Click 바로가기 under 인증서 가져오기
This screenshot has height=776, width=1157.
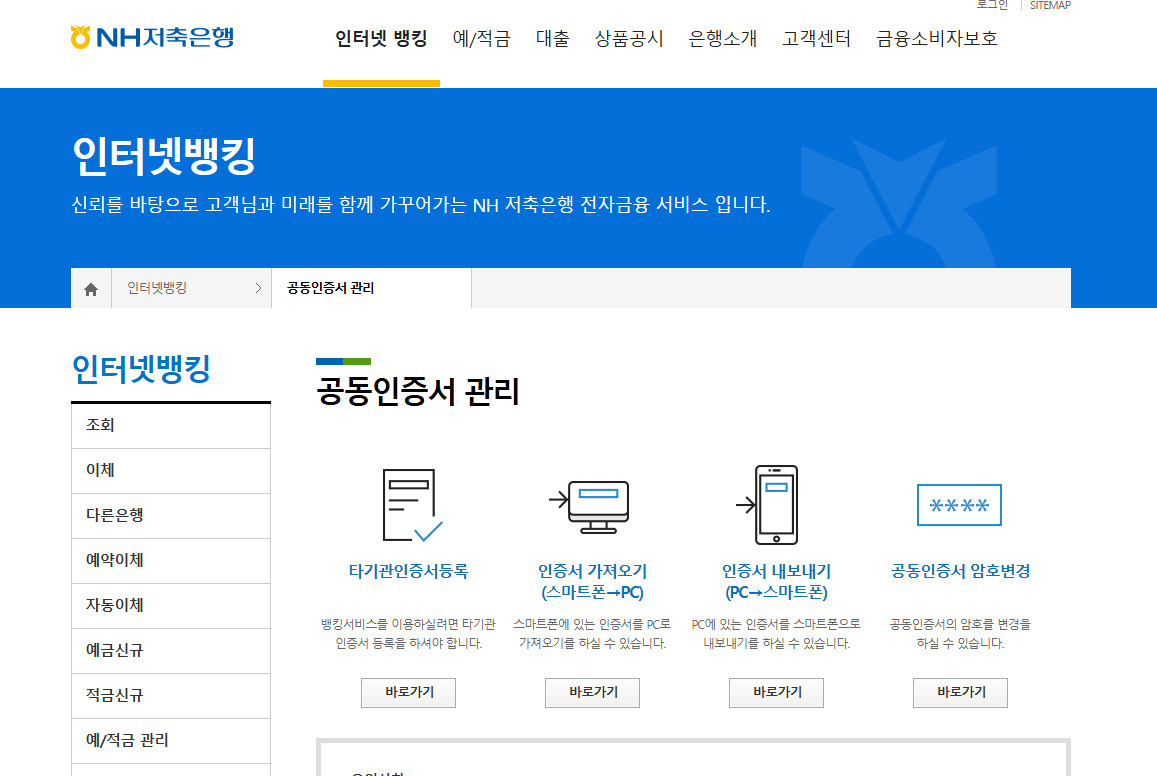pyautogui.click(x=593, y=693)
